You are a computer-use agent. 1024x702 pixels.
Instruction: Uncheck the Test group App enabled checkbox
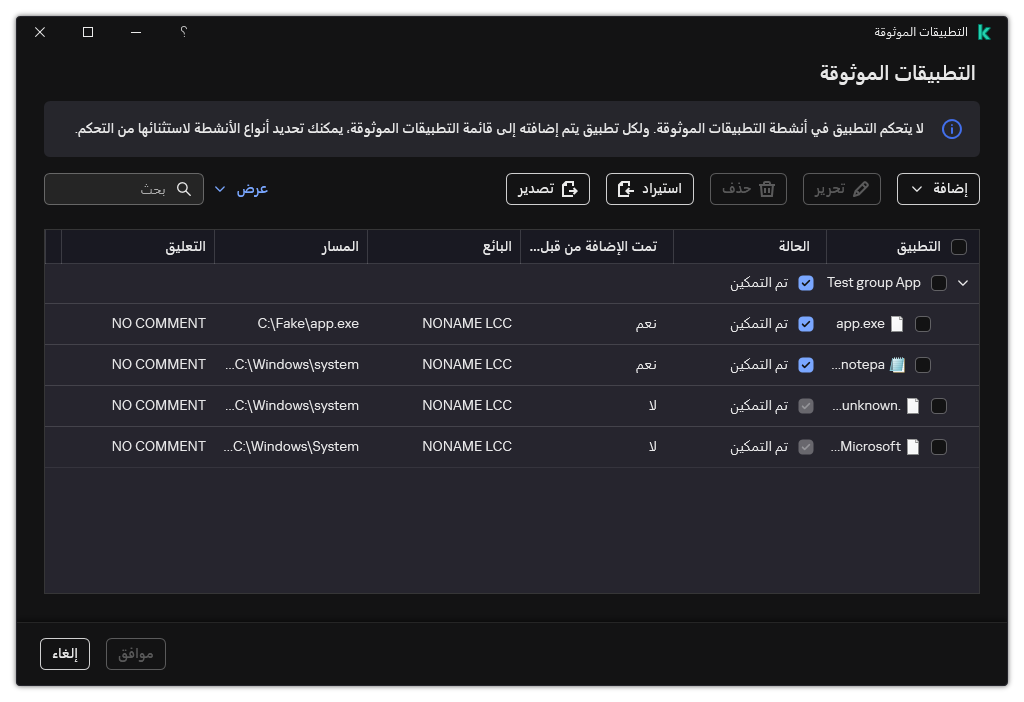point(806,282)
